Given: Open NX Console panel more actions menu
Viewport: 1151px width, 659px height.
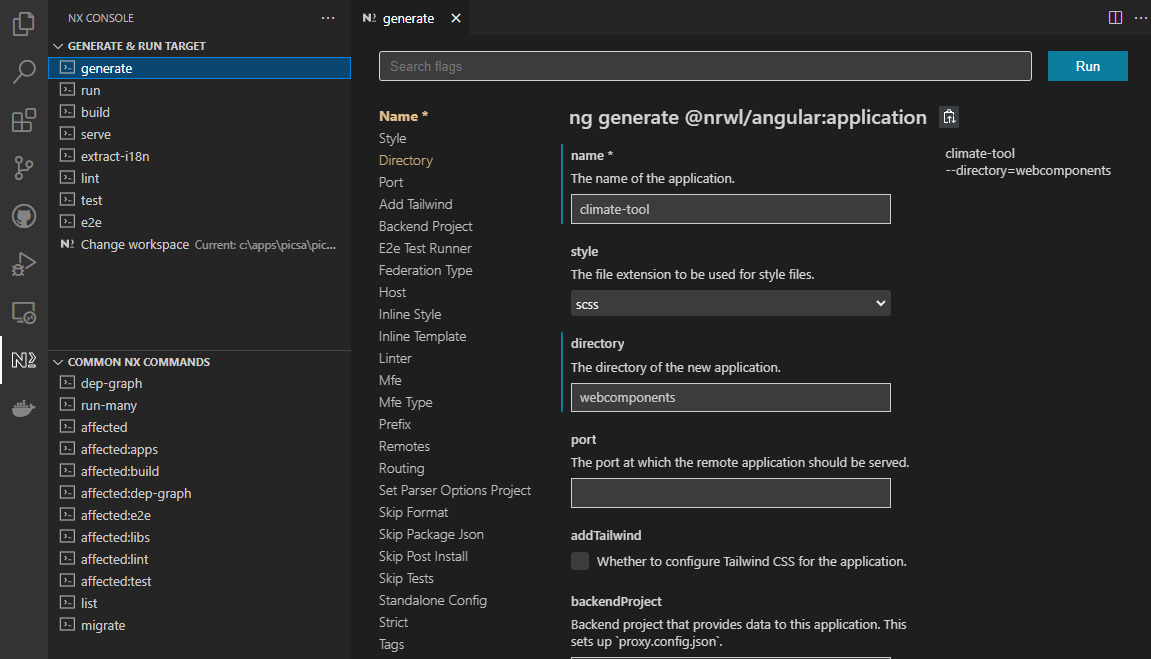Looking at the screenshot, I should tap(328, 18).
